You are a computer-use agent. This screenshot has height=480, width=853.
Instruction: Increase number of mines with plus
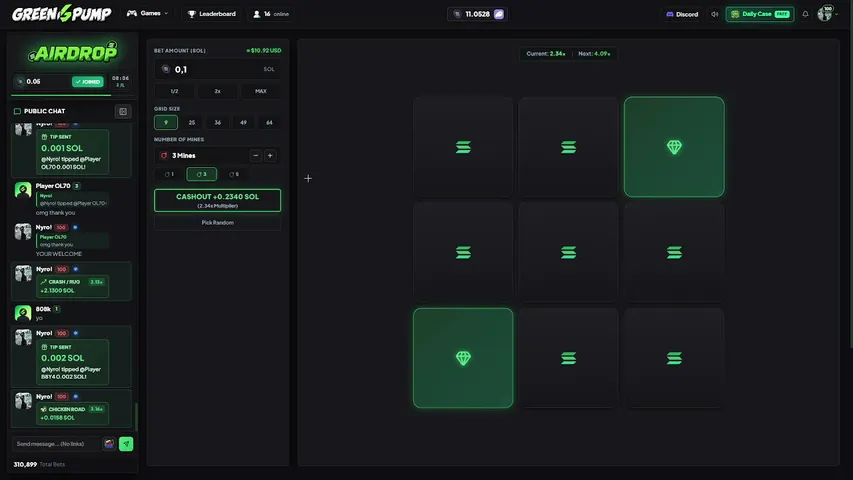pos(270,156)
